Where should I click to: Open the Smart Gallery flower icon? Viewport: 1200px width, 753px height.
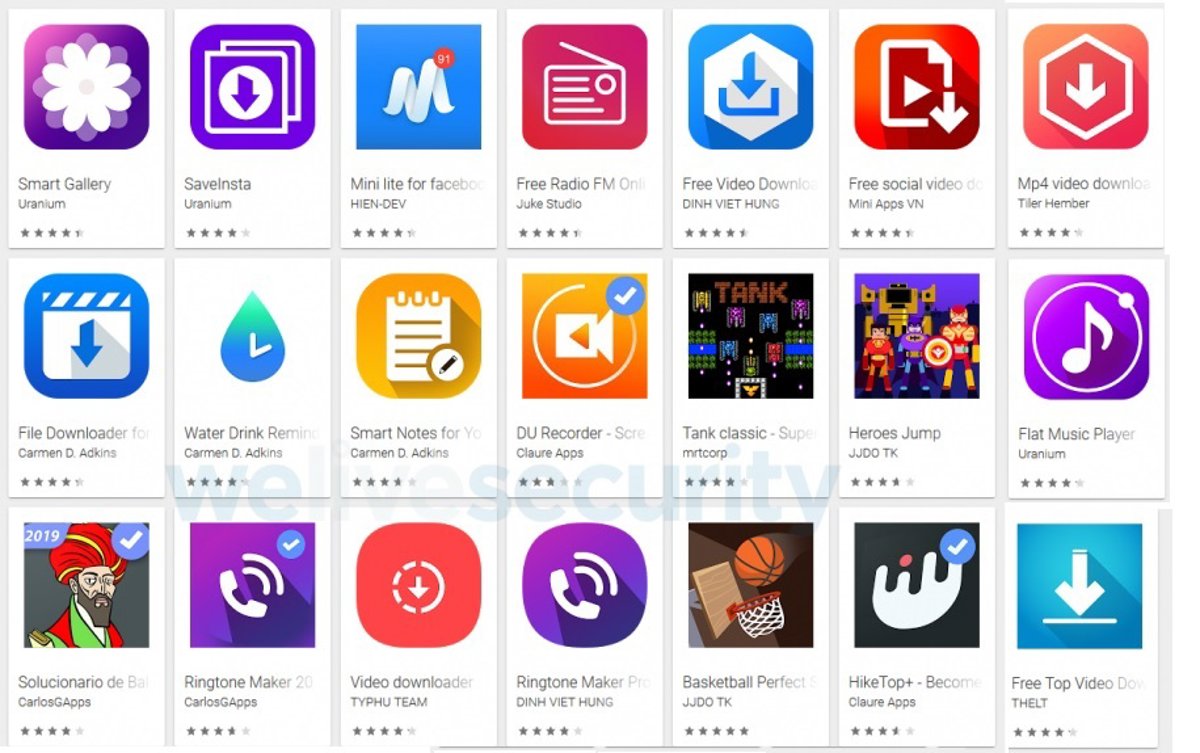(x=86, y=87)
